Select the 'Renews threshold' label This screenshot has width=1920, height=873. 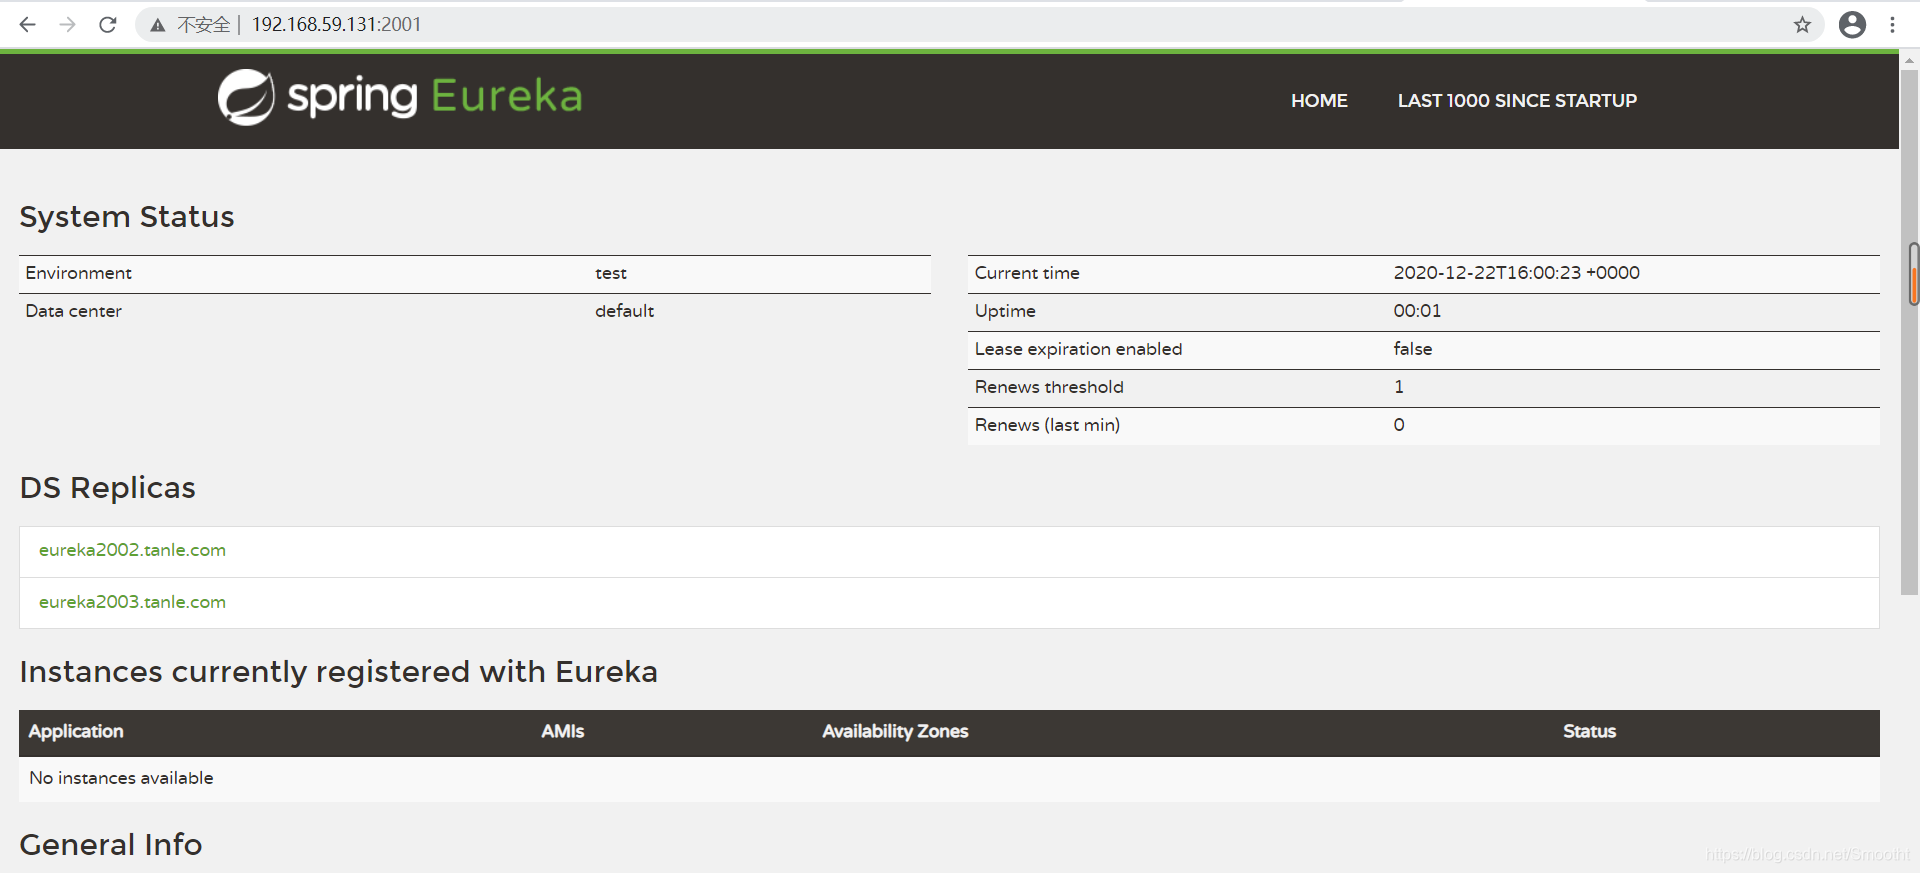(x=1049, y=387)
